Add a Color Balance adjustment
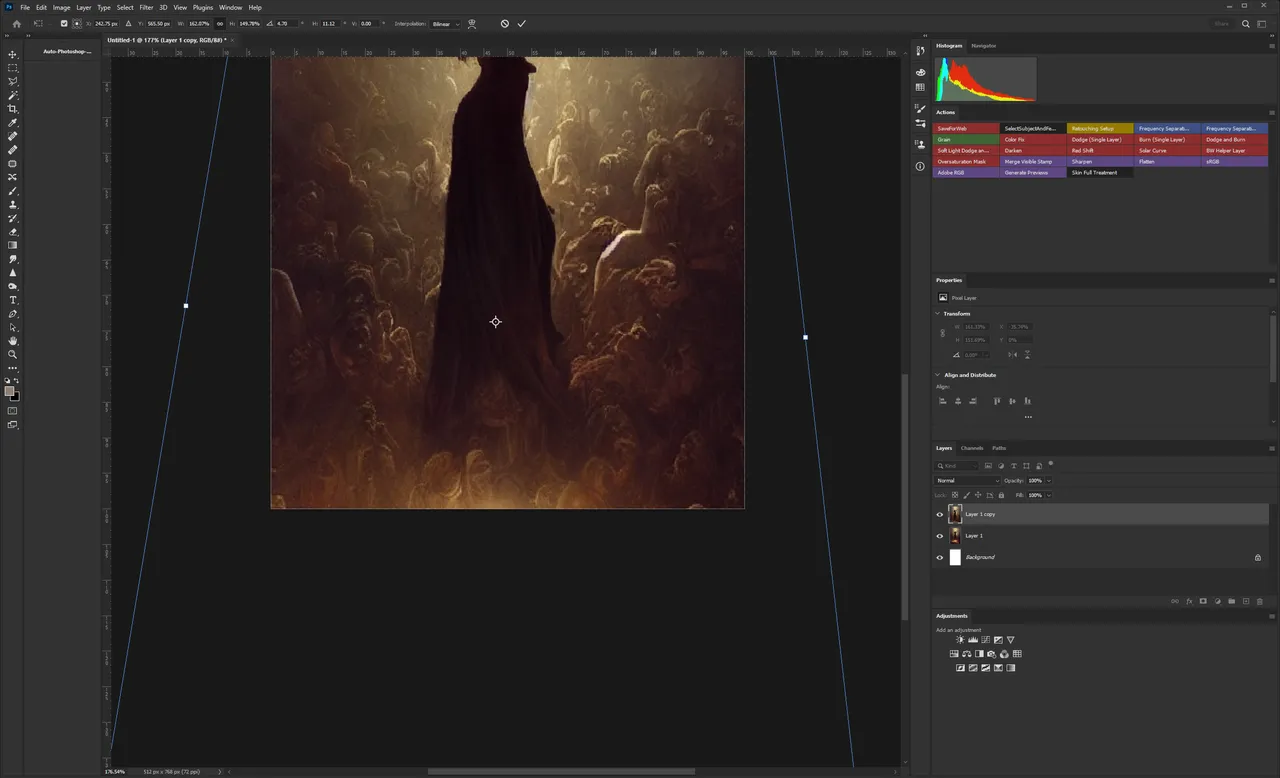Viewport: 1280px width, 778px height. click(x=967, y=654)
